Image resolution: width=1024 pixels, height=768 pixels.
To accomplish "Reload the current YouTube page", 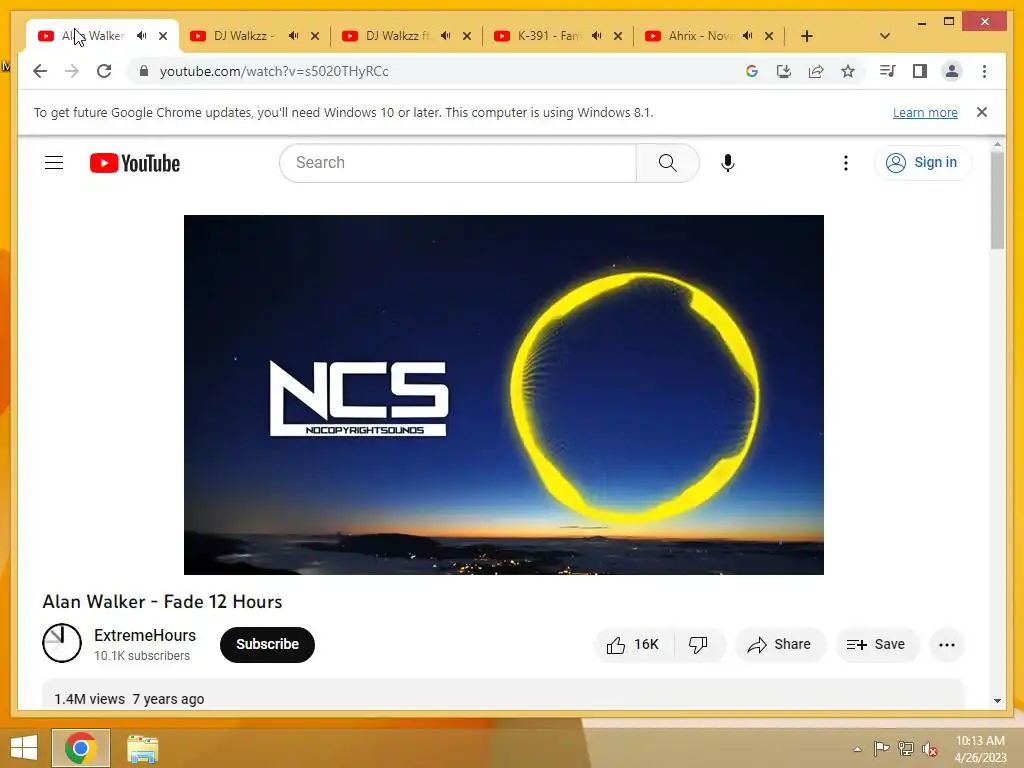I will pos(104,71).
